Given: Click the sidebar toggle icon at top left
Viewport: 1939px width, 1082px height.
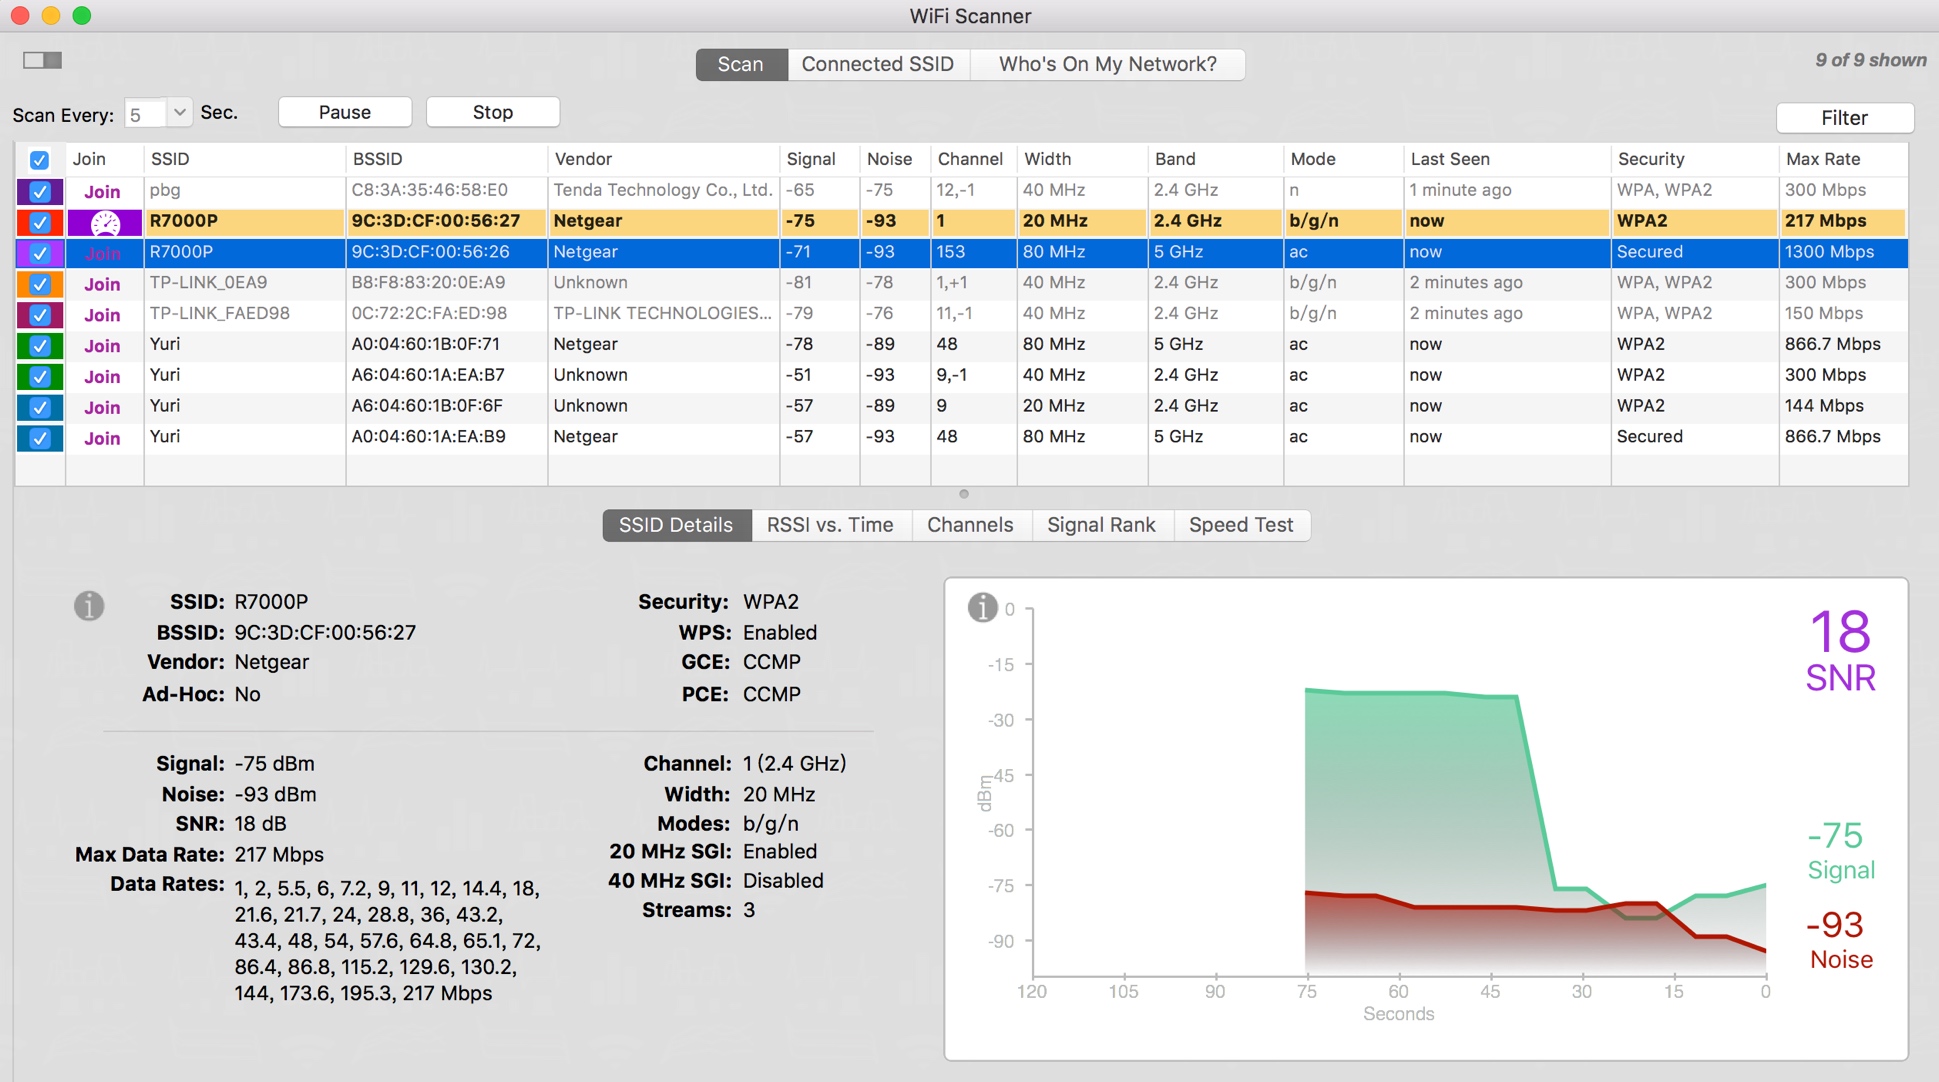Looking at the screenshot, I should (42, 60).
